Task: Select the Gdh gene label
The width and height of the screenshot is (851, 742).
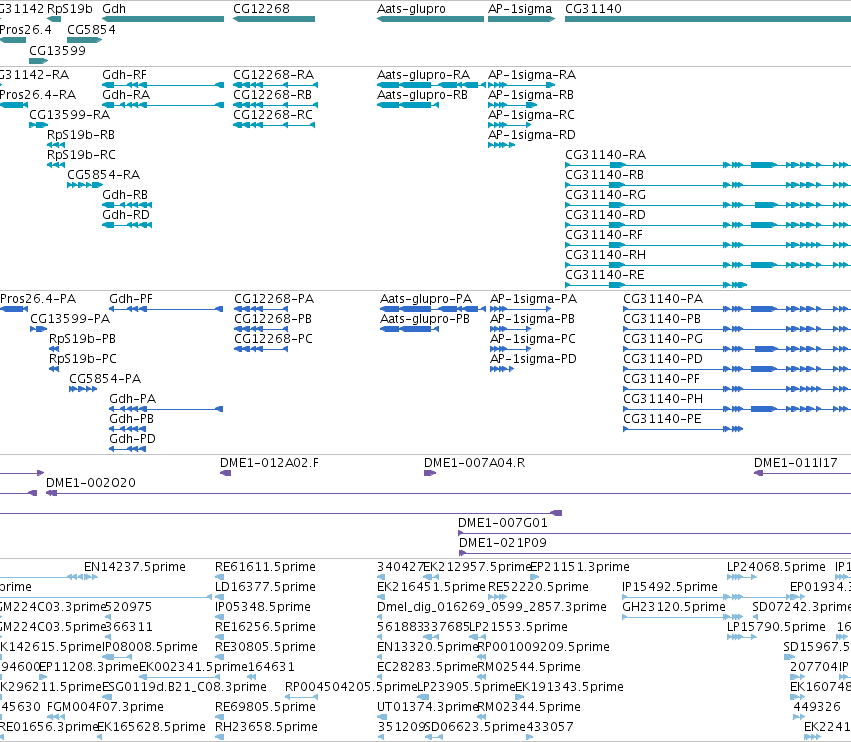Action: pyautogui.click(x=114, y=9)
